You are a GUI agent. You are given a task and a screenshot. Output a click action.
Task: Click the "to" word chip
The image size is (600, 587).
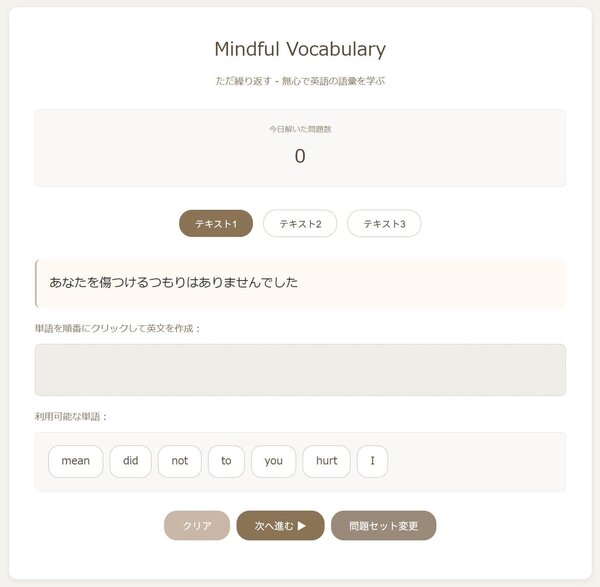pyautogui.click(x=226, y=461)
